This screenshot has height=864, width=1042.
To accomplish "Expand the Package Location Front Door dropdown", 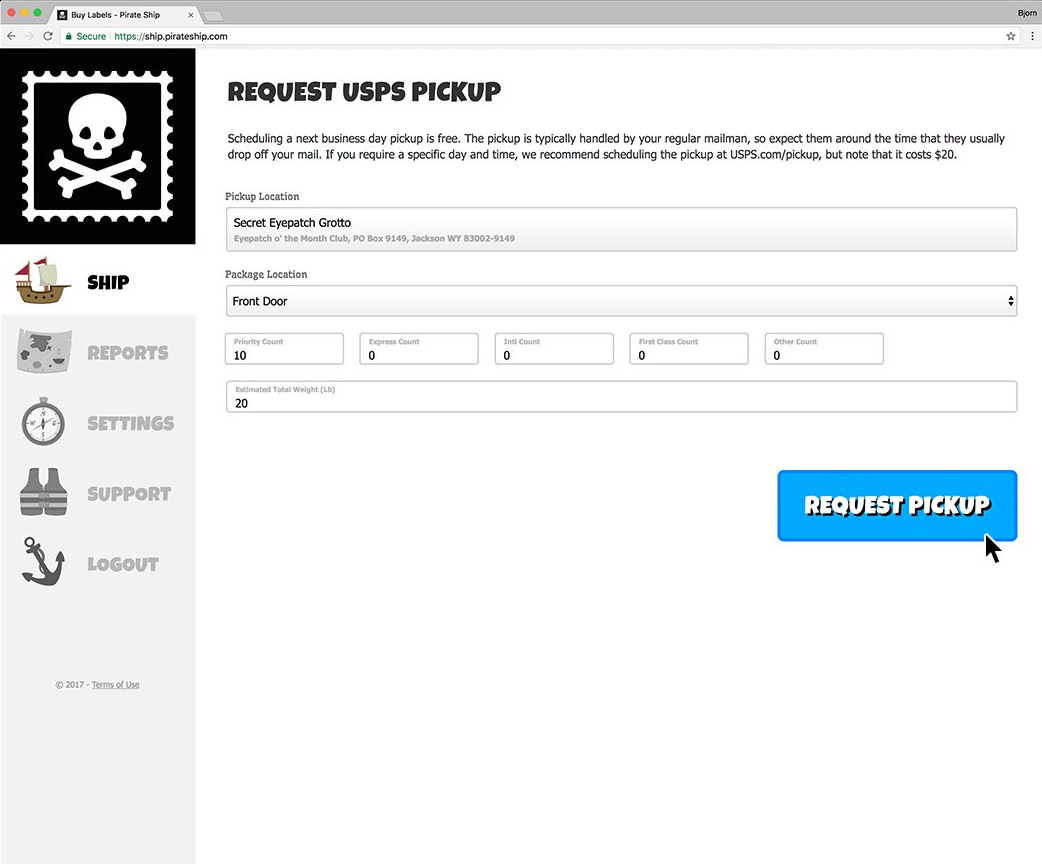I will click(x=621, y=301).
